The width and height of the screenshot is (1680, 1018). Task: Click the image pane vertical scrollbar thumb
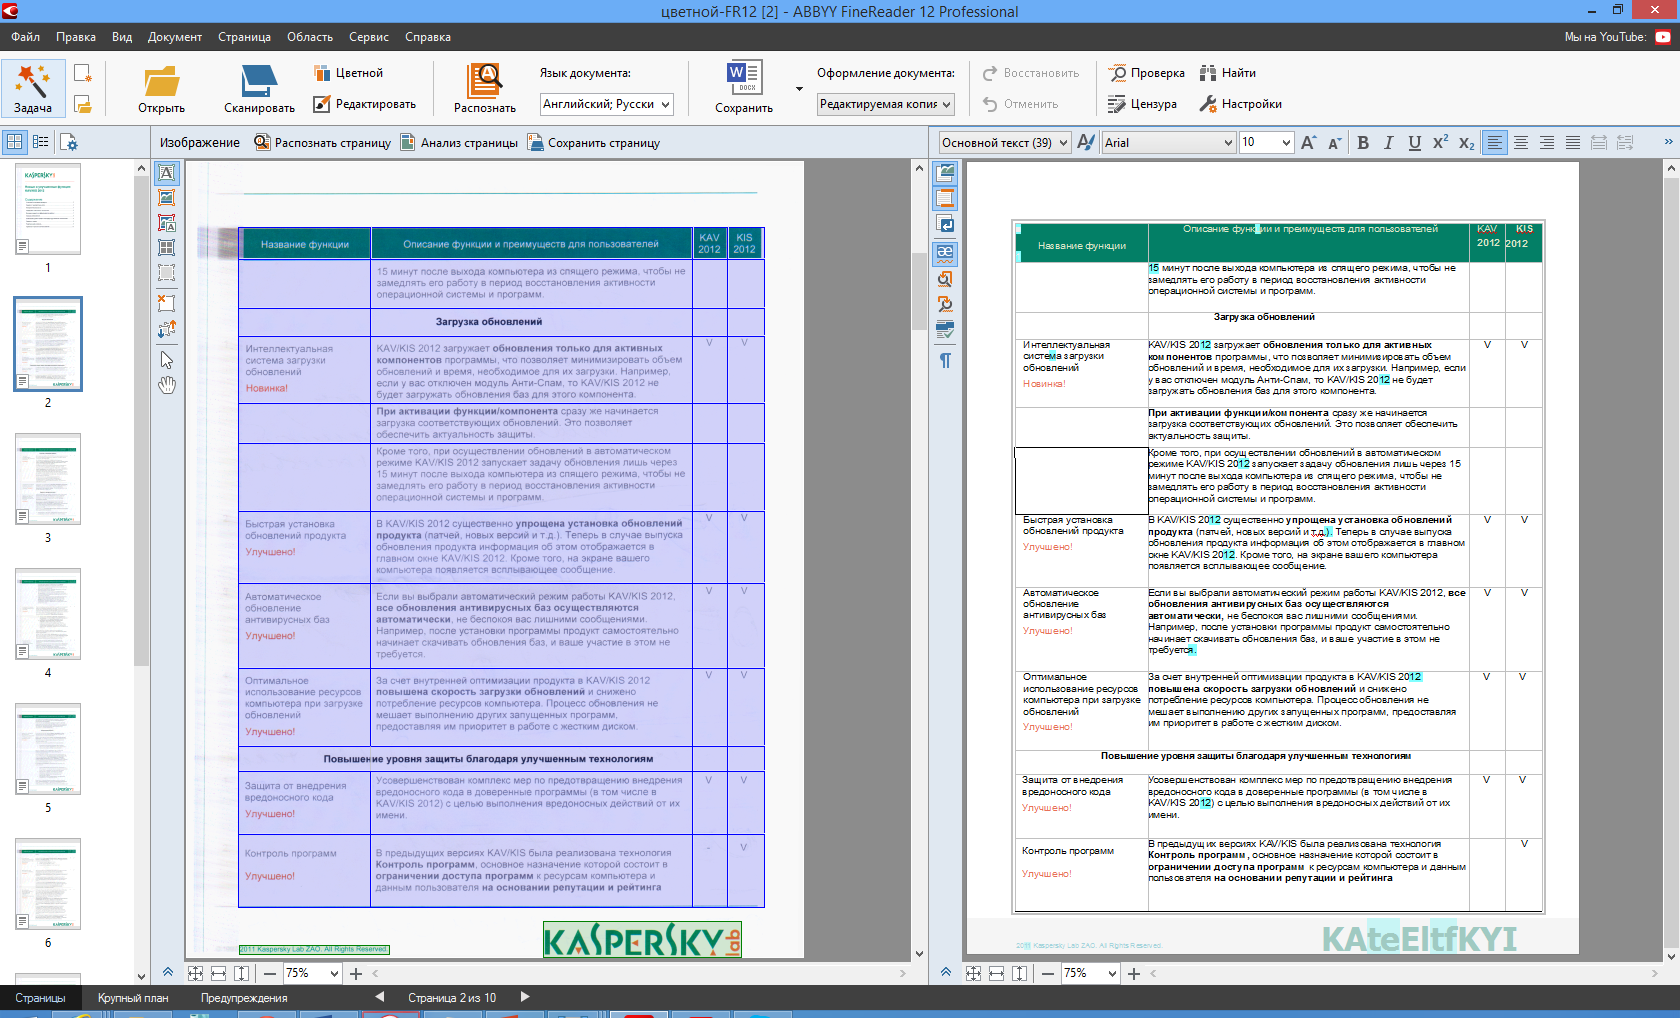click(919, 291)
